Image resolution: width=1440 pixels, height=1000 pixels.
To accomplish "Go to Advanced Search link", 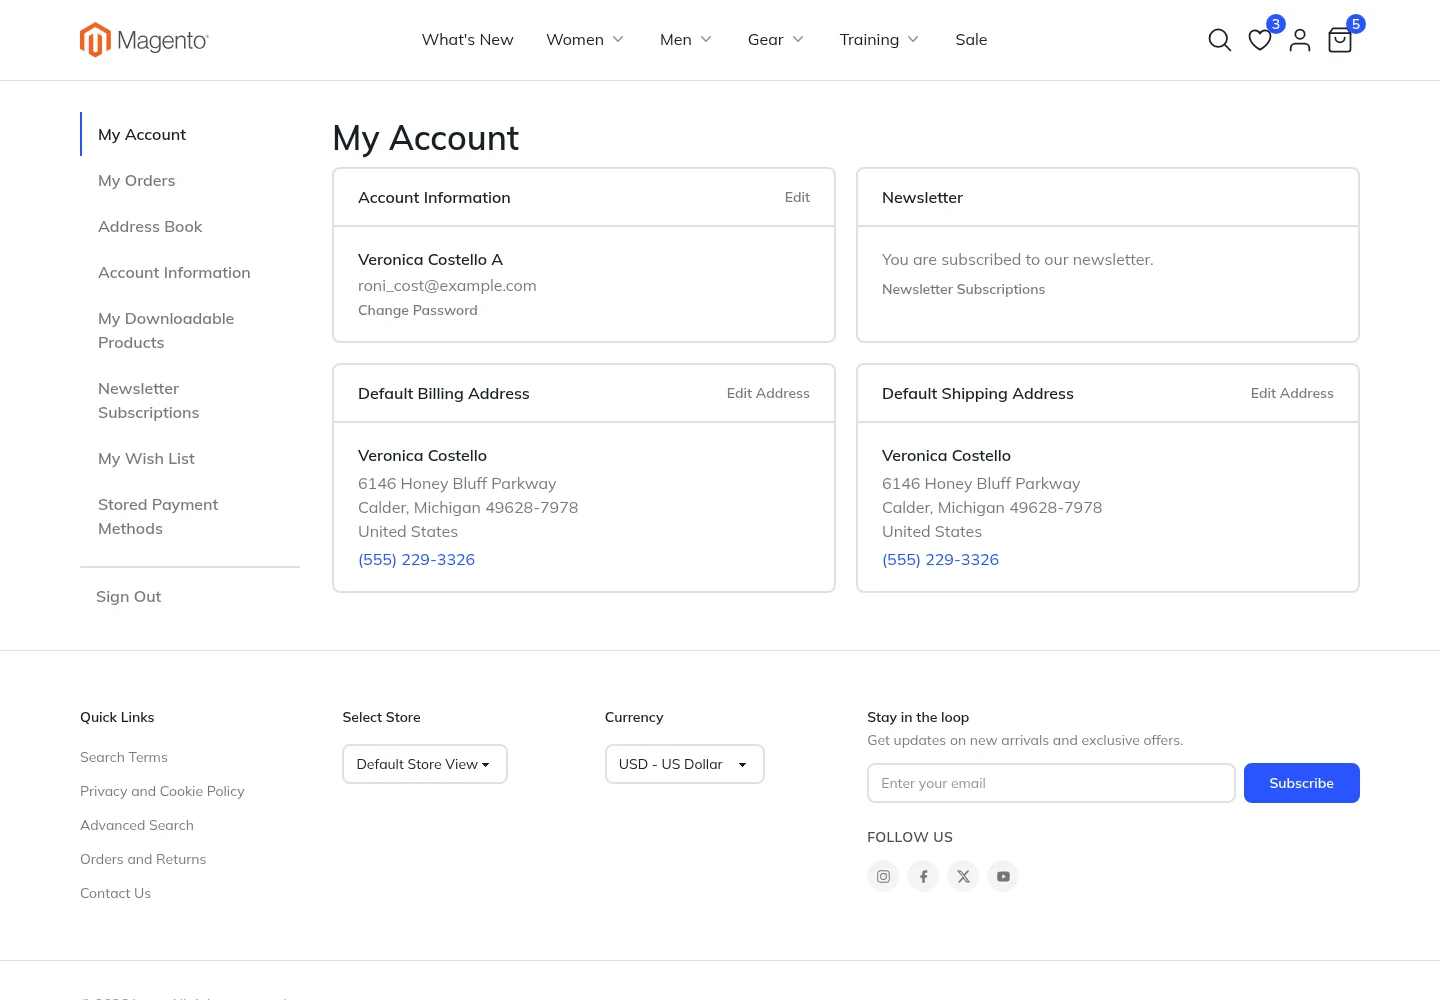I will click(x=137, y=826).
